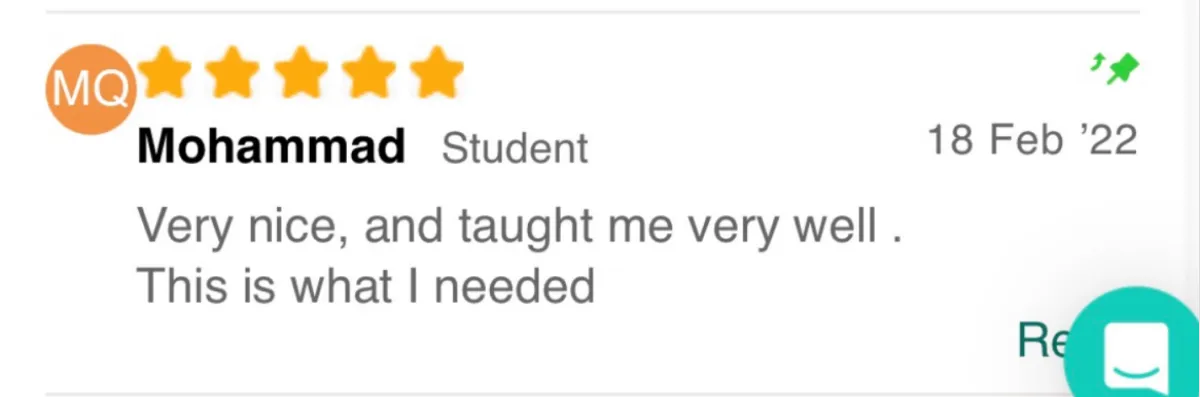Image resolution: width=1200 pixels, height=397 pixels.
Task: Click the 18 Feb '22 review date
Action: pos(1033,142)
